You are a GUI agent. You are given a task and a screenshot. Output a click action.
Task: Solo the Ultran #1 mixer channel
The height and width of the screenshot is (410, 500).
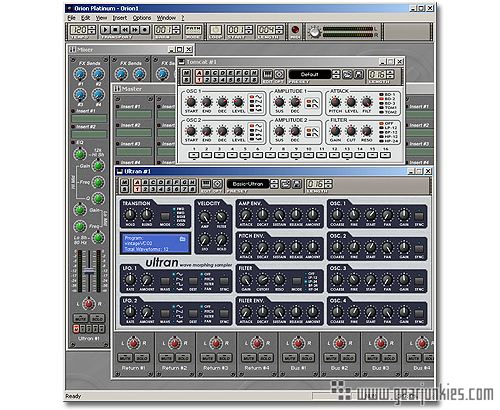coord(97,318)
